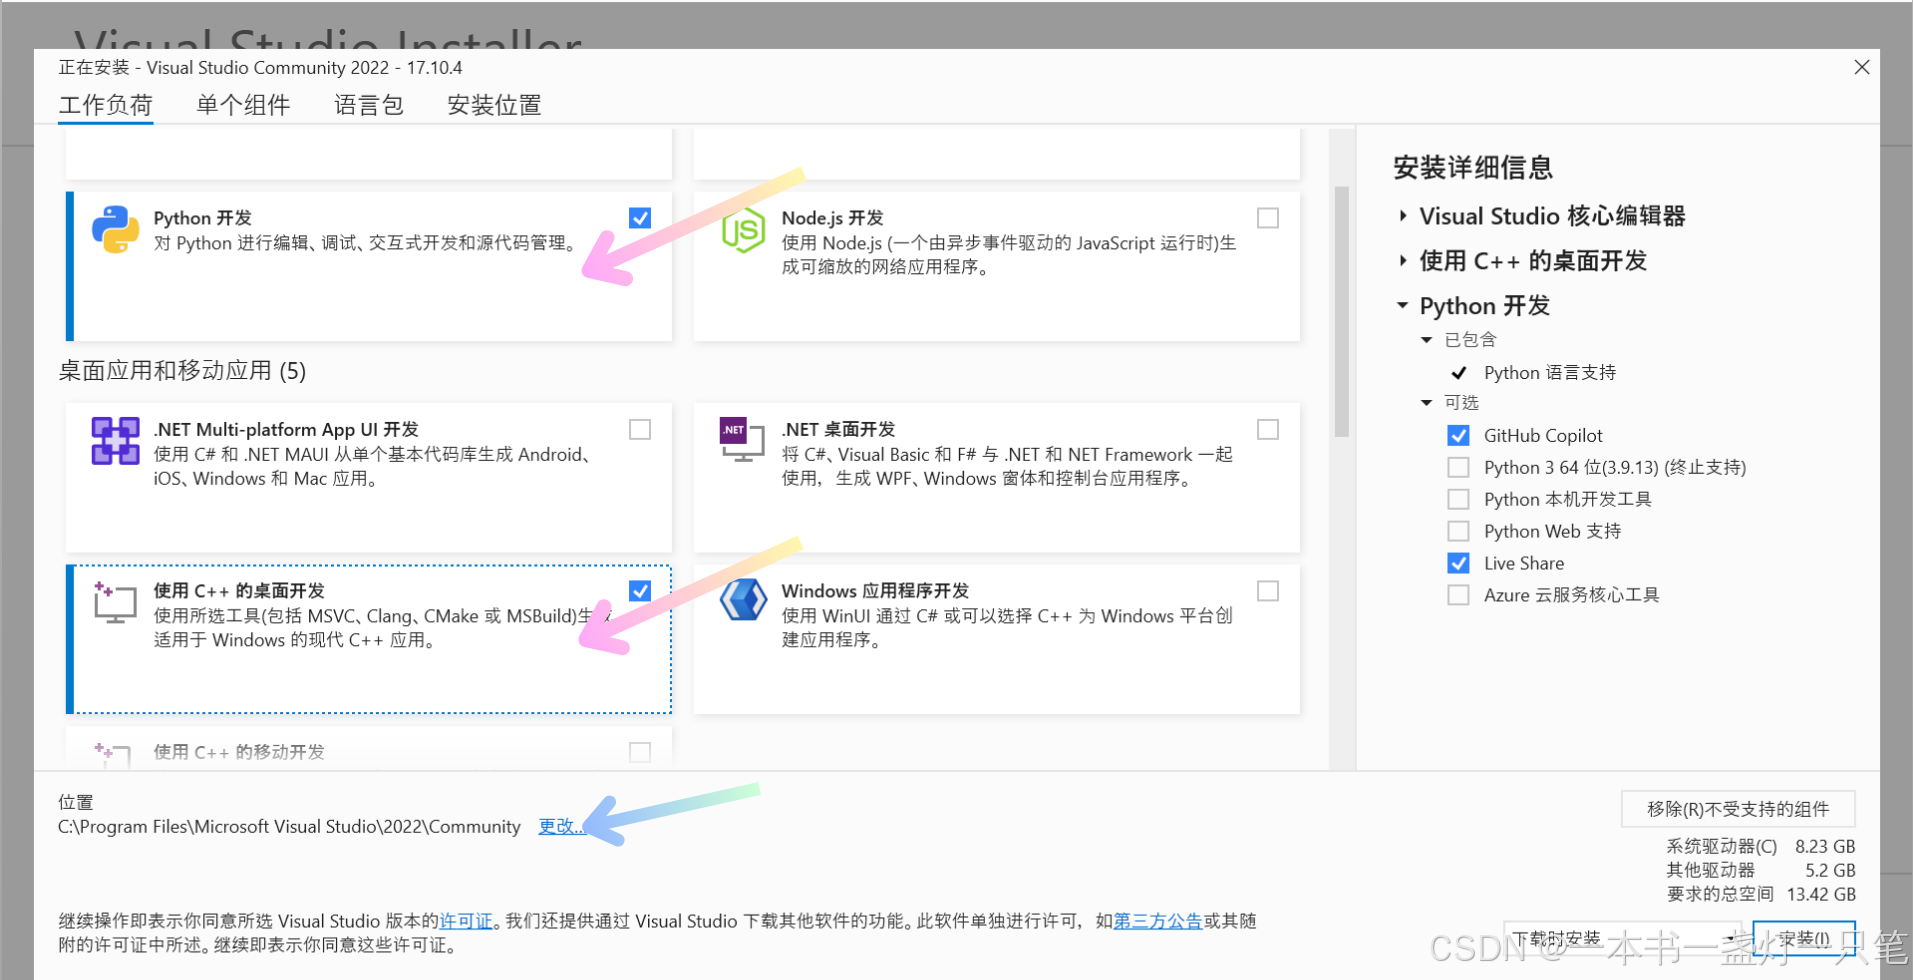Select the Python 开发 workload card title
Screen dimensions: 1913x980
point(203,218)
